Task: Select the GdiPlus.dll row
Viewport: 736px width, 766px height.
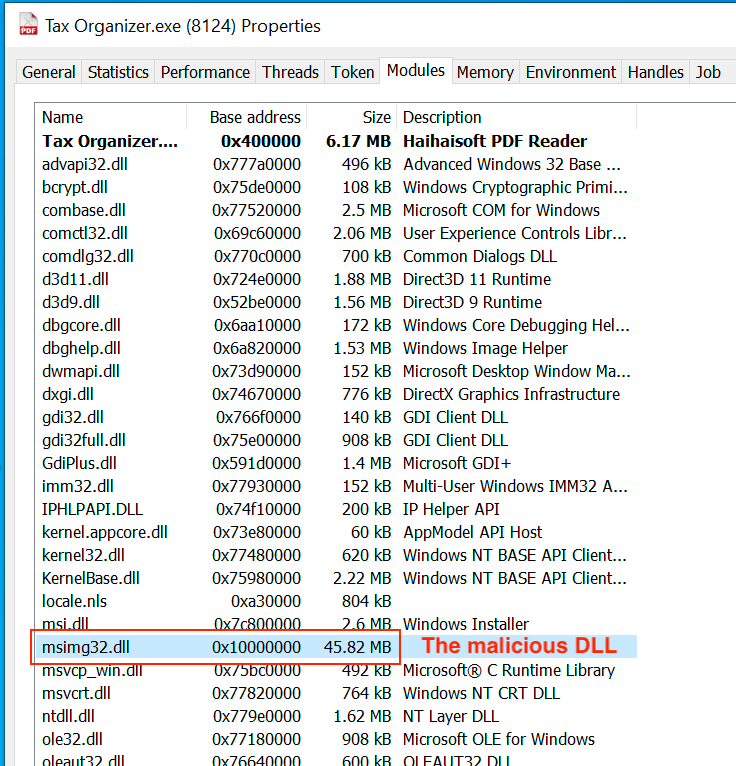Action: click(x=336, y=463)
